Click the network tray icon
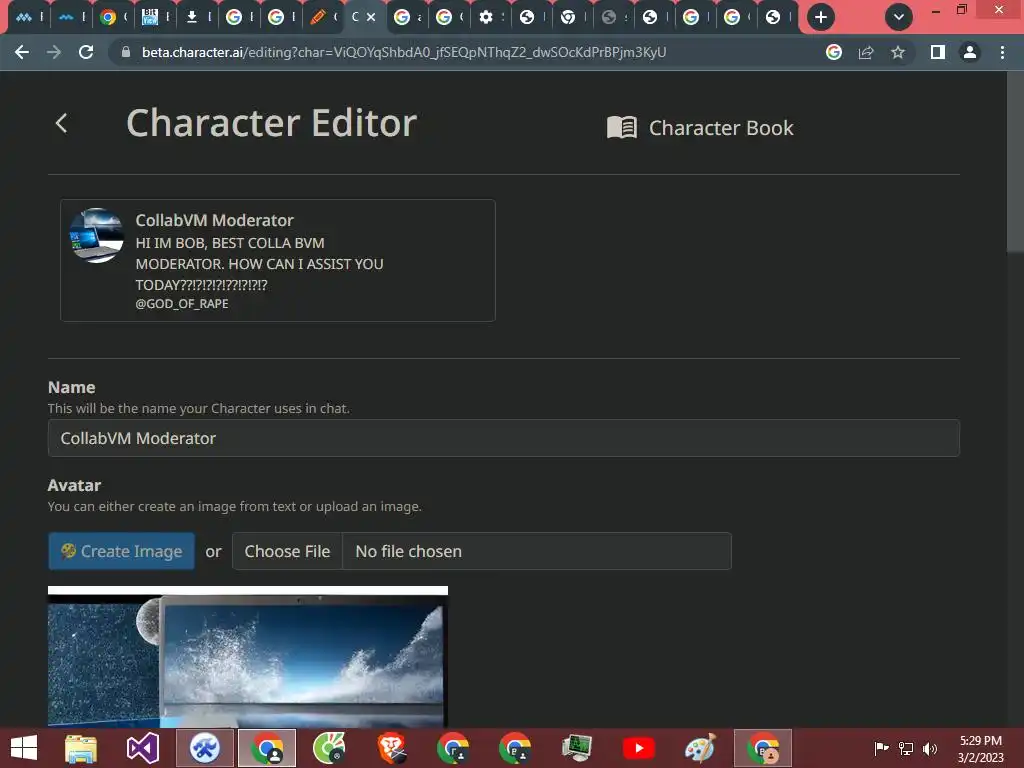Screen dimensions: 1024x768 [x=906, y=748]
